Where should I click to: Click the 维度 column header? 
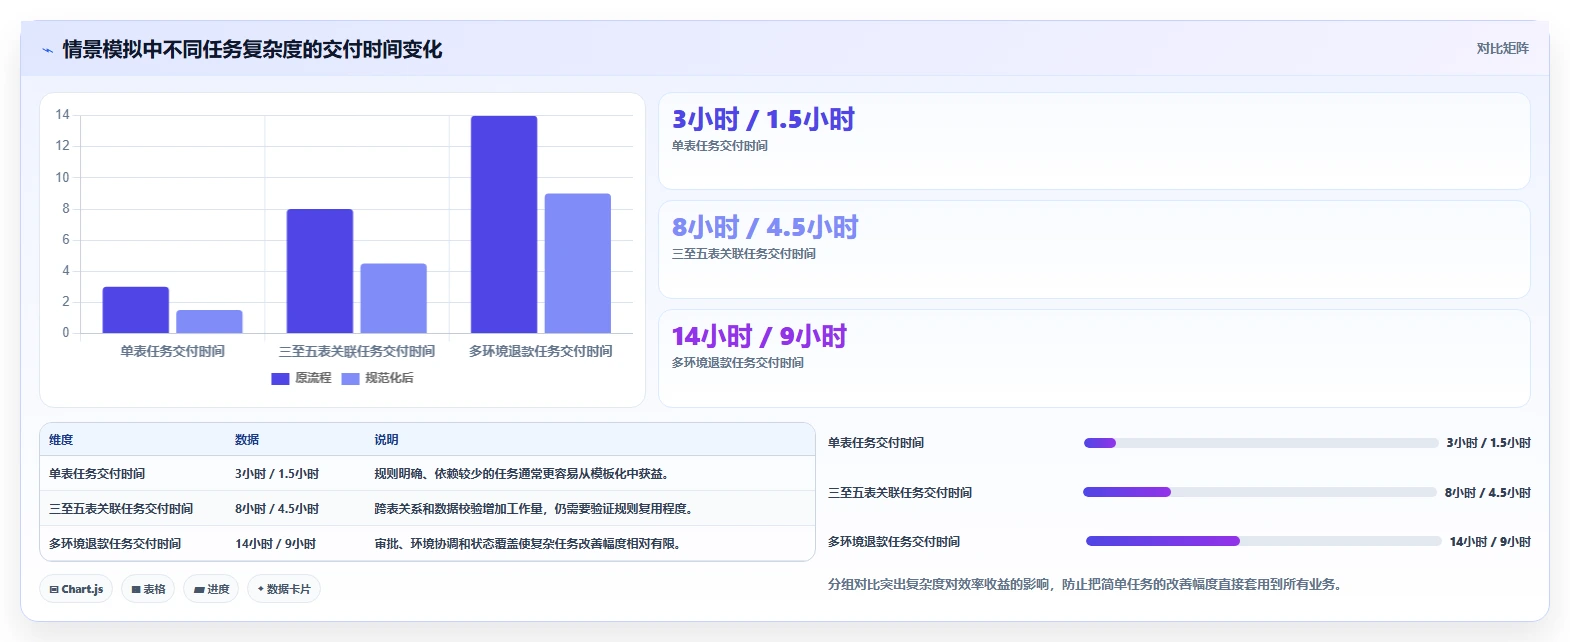pos(61,440)
